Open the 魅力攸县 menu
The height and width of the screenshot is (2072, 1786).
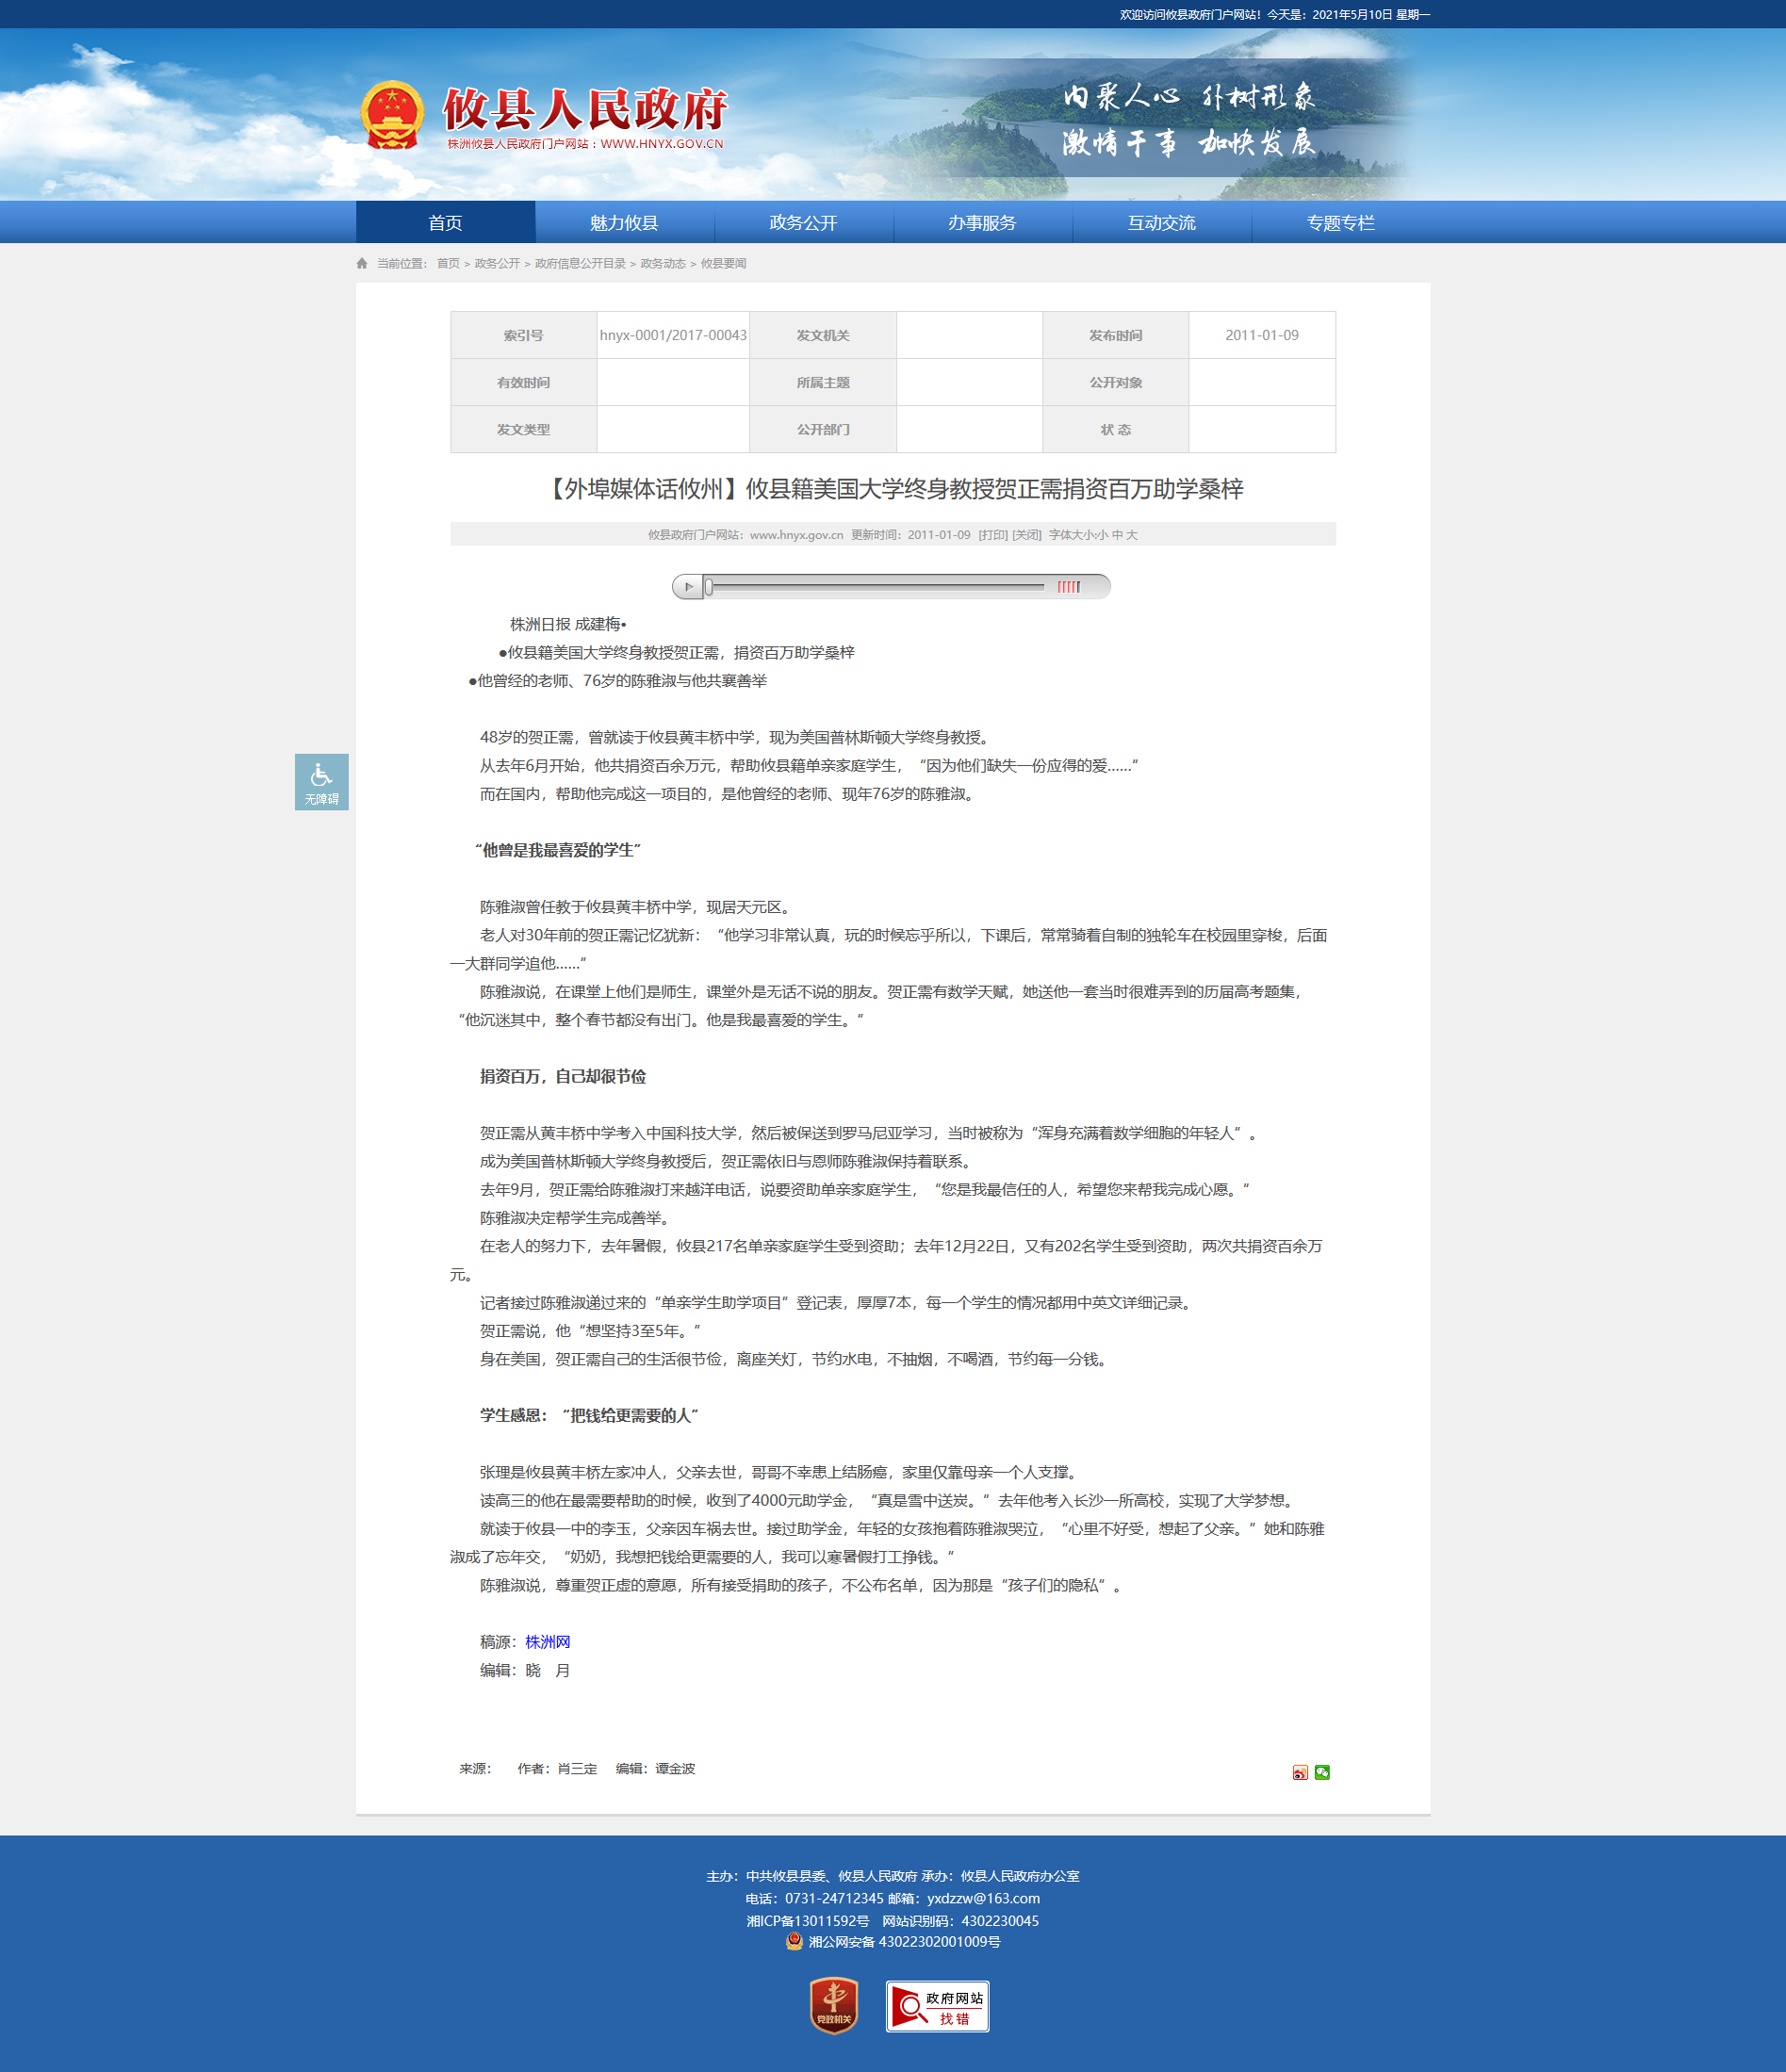(x=624, y=222)
